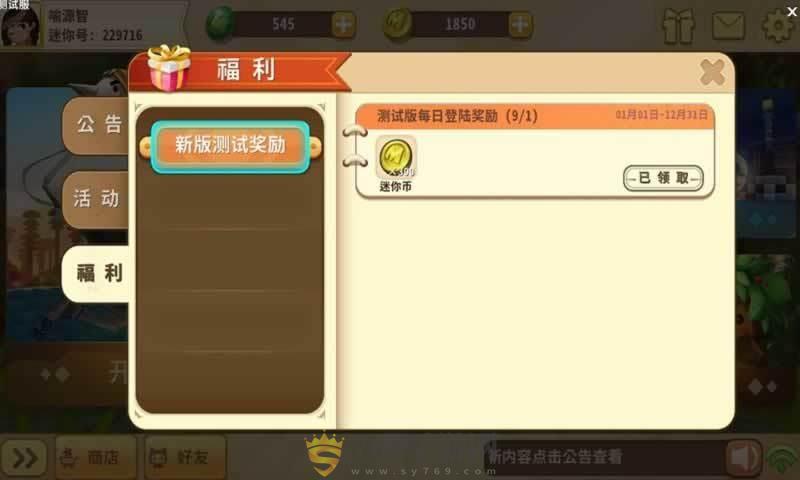Open settings gear icon
Viewport: 800px width, 480px height.
[x=777, y=25]
